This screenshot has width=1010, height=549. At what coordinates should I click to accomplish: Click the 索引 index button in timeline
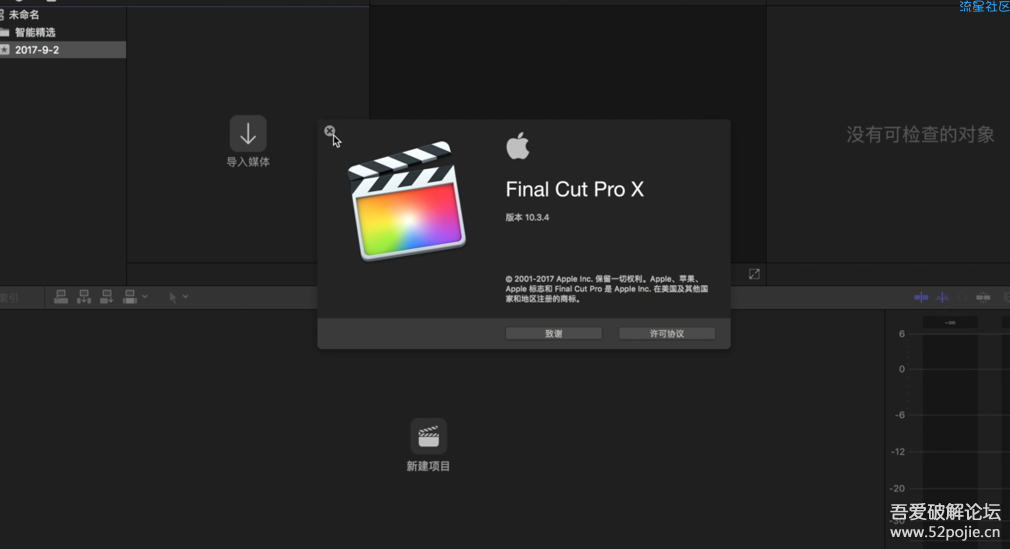pyautogui.click(x=9, y=298)
